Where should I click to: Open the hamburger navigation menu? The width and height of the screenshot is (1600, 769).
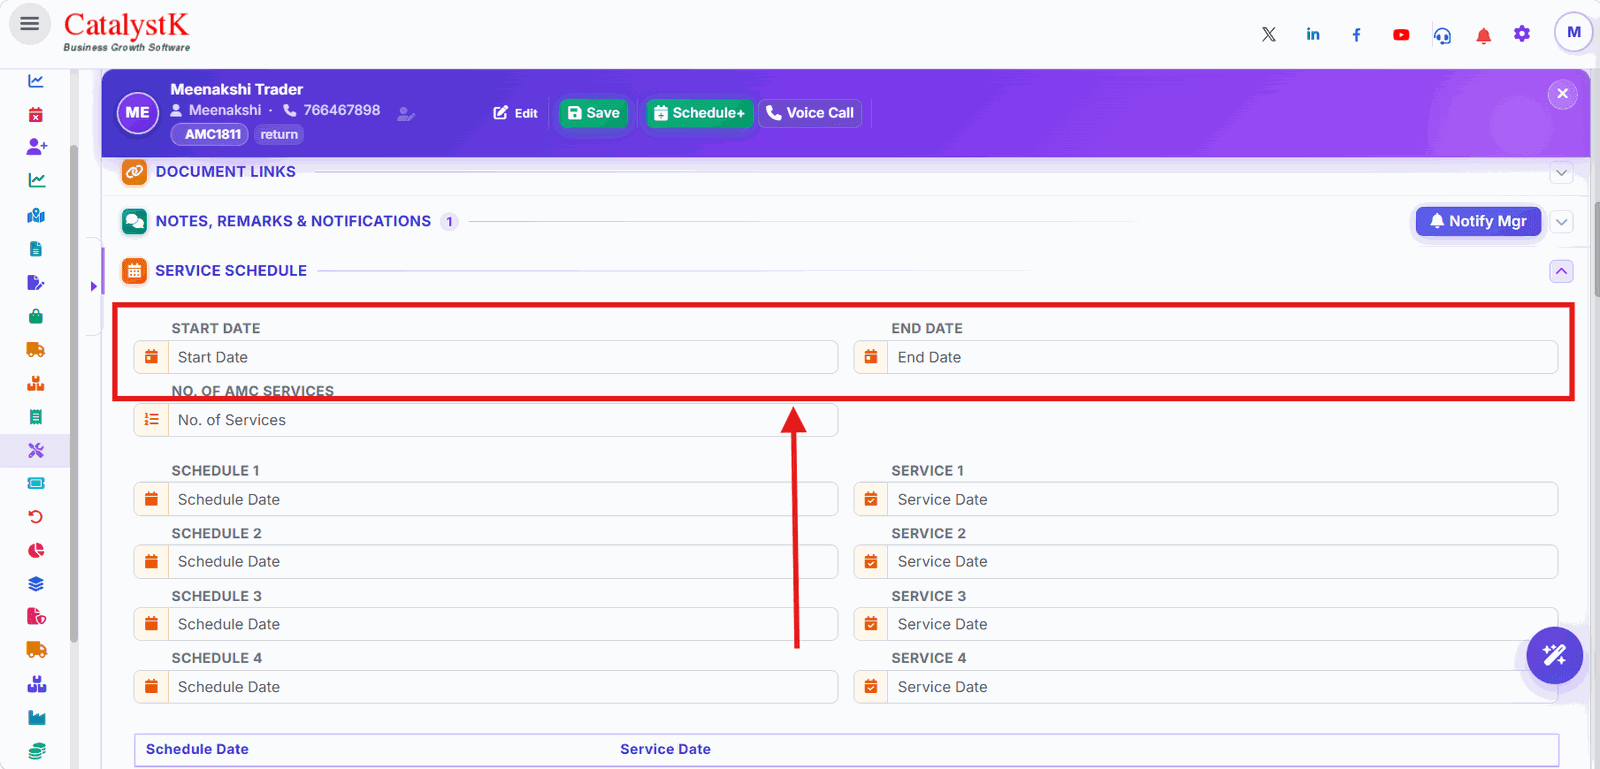pos(30,24)
